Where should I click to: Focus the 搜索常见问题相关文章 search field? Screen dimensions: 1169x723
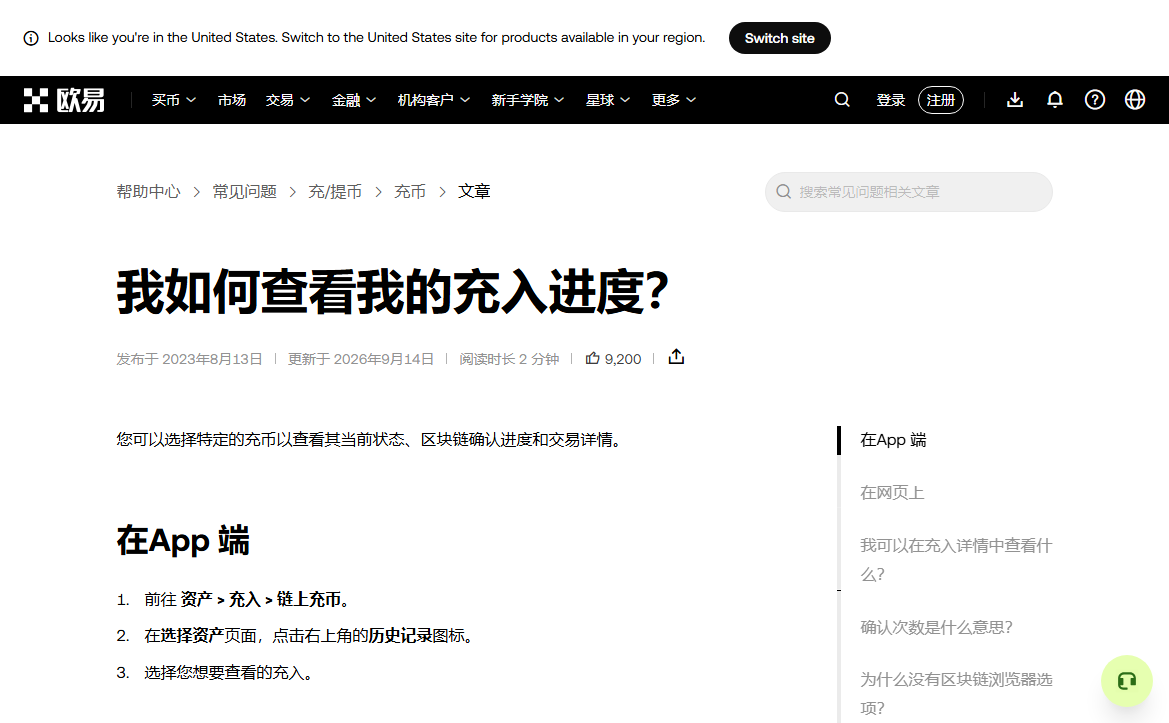point(909,192)
